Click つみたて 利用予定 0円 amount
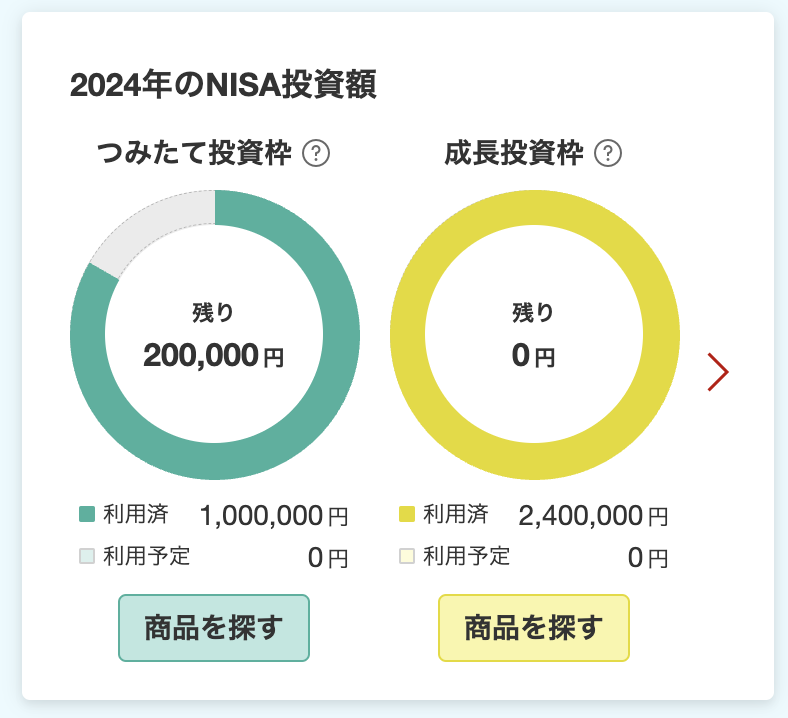 [328, 558]
